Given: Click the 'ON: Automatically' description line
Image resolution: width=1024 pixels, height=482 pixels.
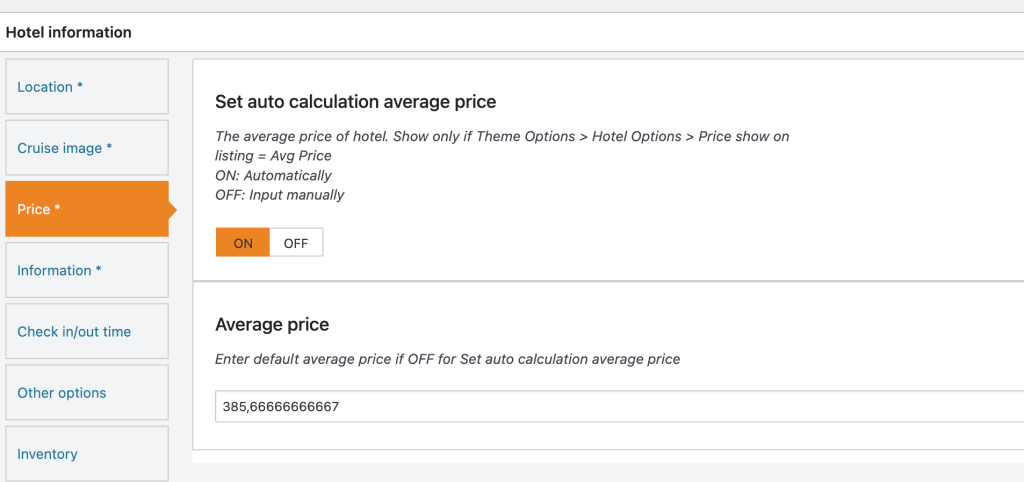Looking at the screenshot, I should (273, 175).
